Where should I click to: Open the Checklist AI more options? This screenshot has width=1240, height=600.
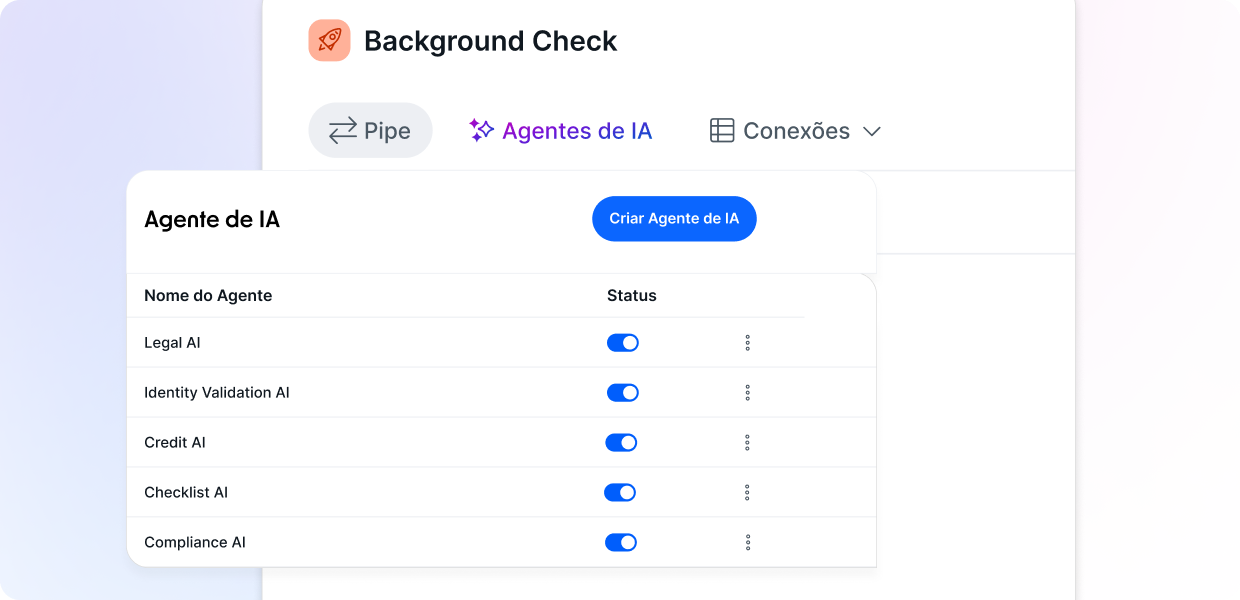pos(747,493)
